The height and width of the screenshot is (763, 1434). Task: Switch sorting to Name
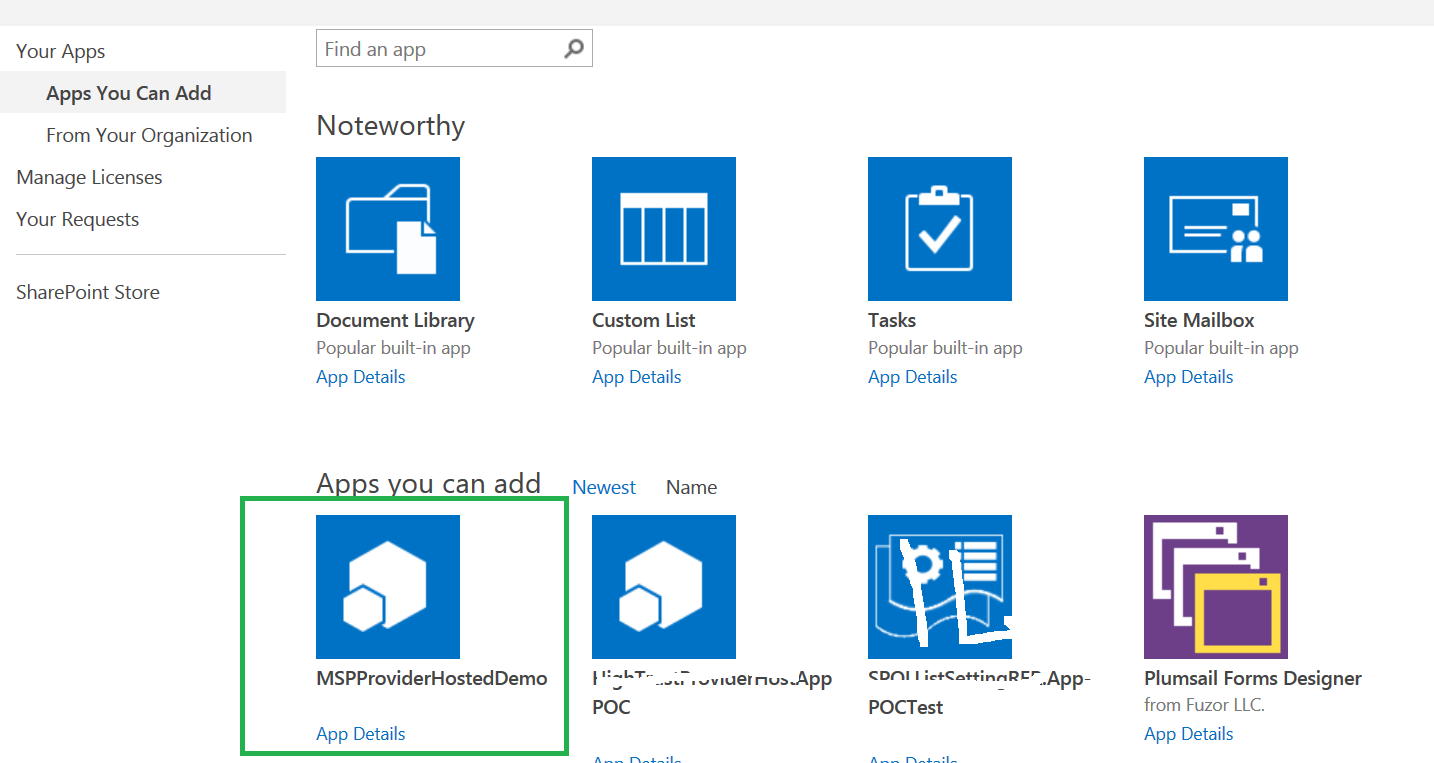coord(691,487)
